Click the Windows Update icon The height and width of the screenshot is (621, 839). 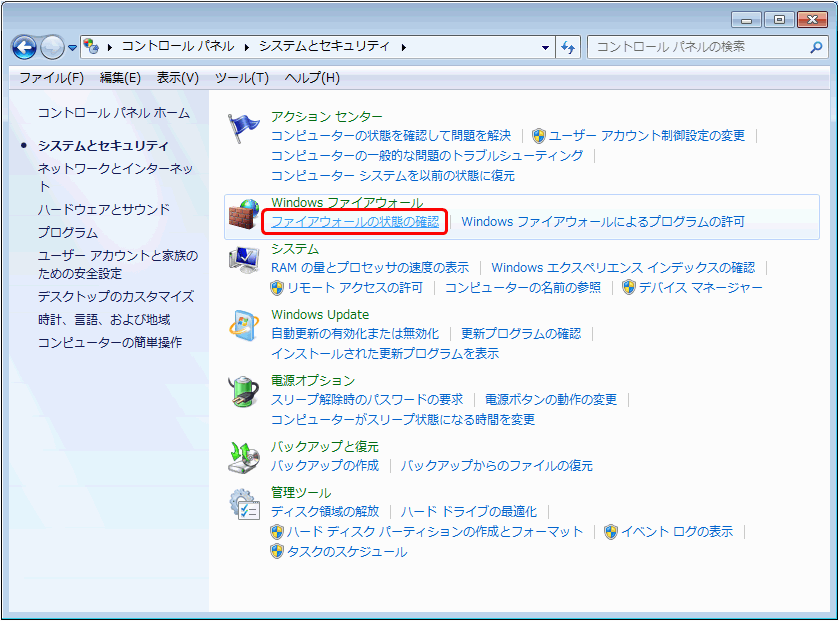click(244, 325)
